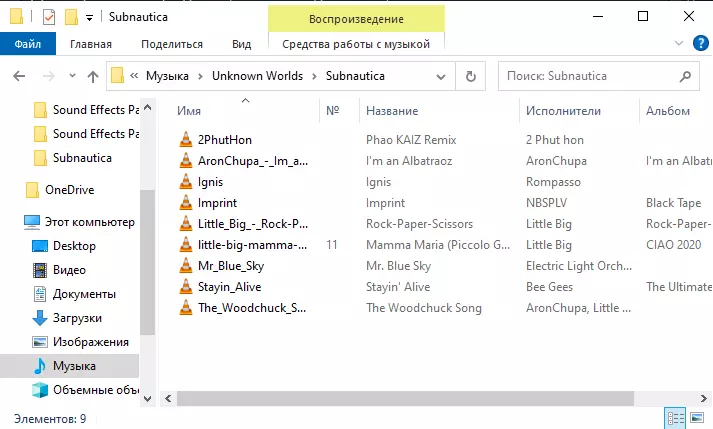Switch to large thumbnails view icon
713x429 pixels.
point(697,418)
